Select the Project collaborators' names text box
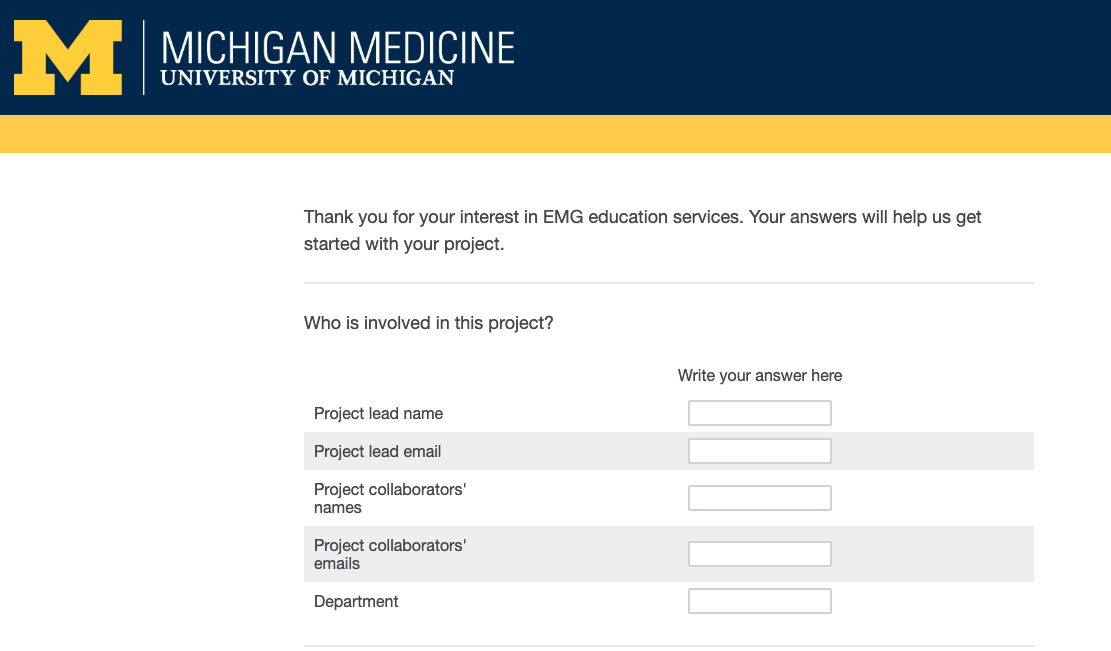The height and width of the screenshot is (651, 1111). click(760, 498)
